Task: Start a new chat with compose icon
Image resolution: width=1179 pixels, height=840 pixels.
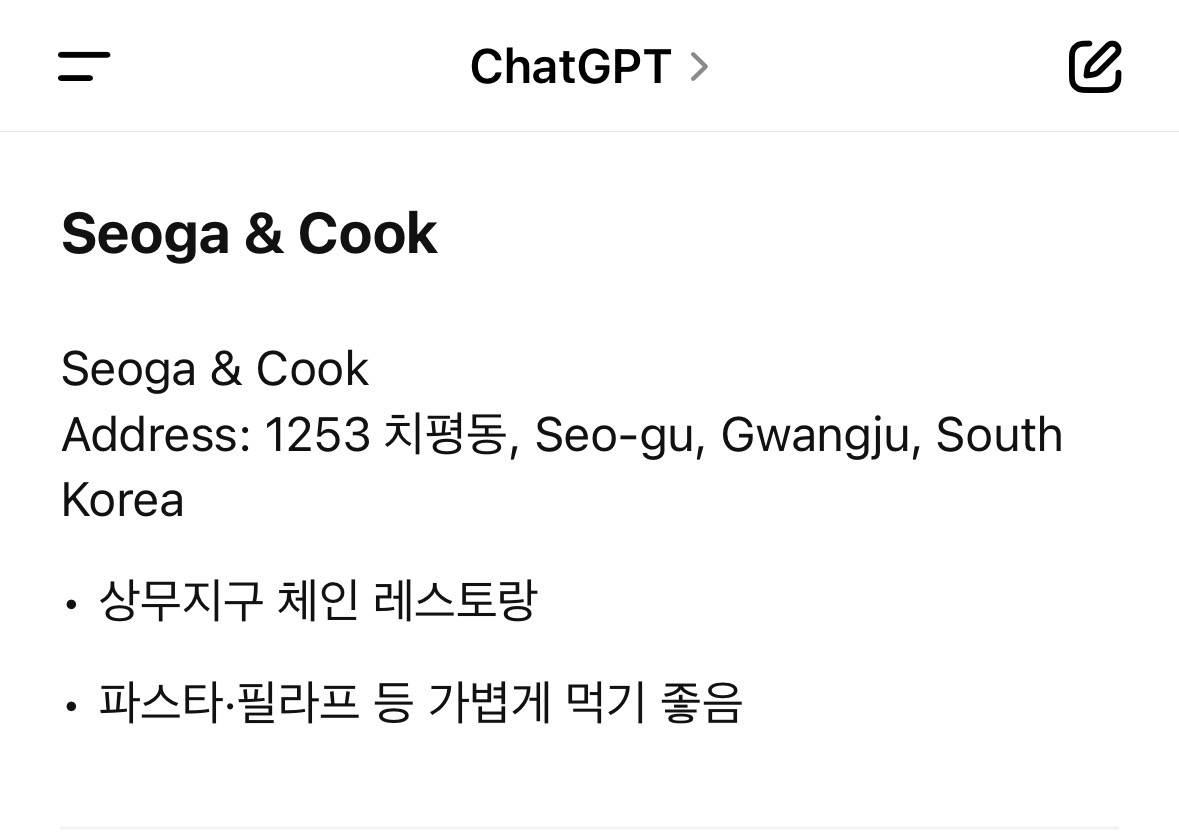Action: coord(1094,67)
